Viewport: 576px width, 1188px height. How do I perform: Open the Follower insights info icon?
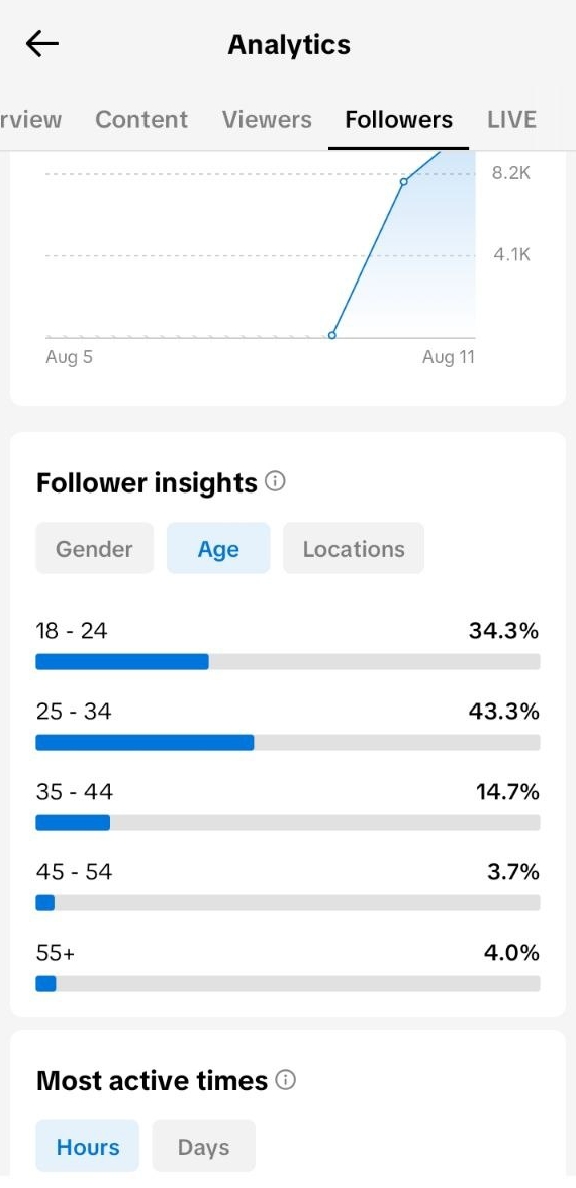pos(276,481)
